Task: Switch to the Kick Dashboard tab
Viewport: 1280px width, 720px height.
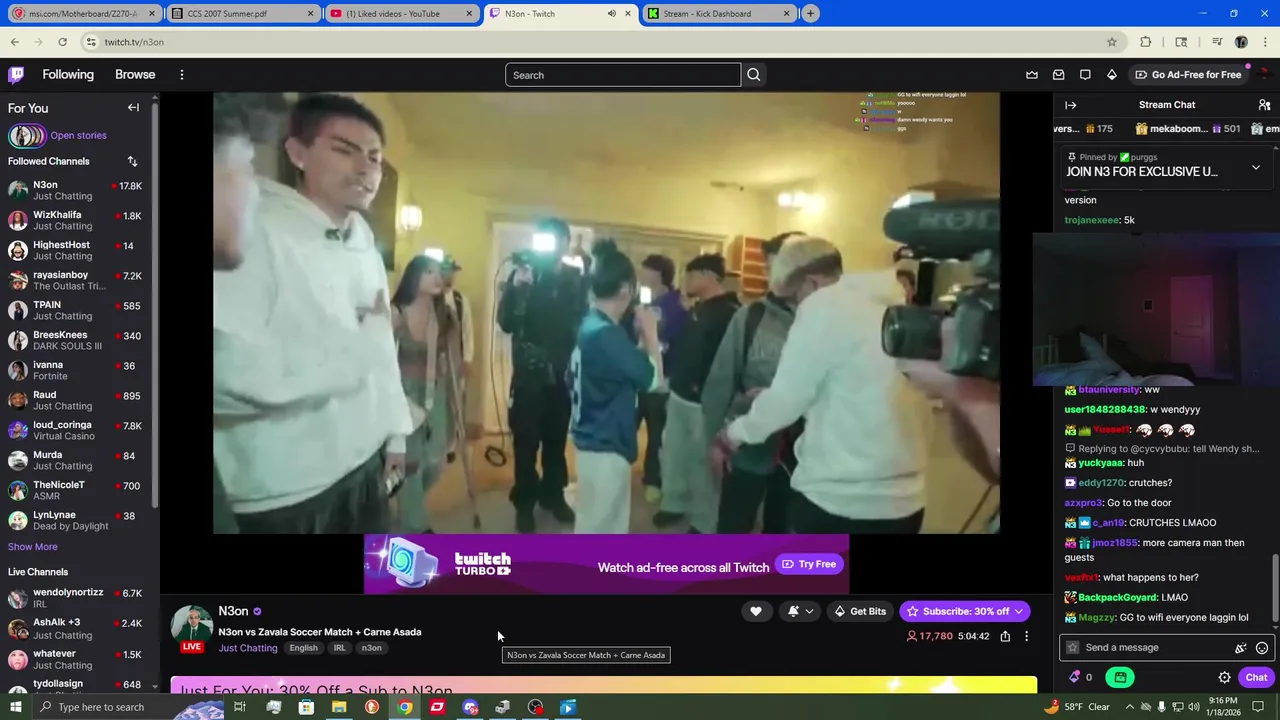Action: click(x=718, y=14)
